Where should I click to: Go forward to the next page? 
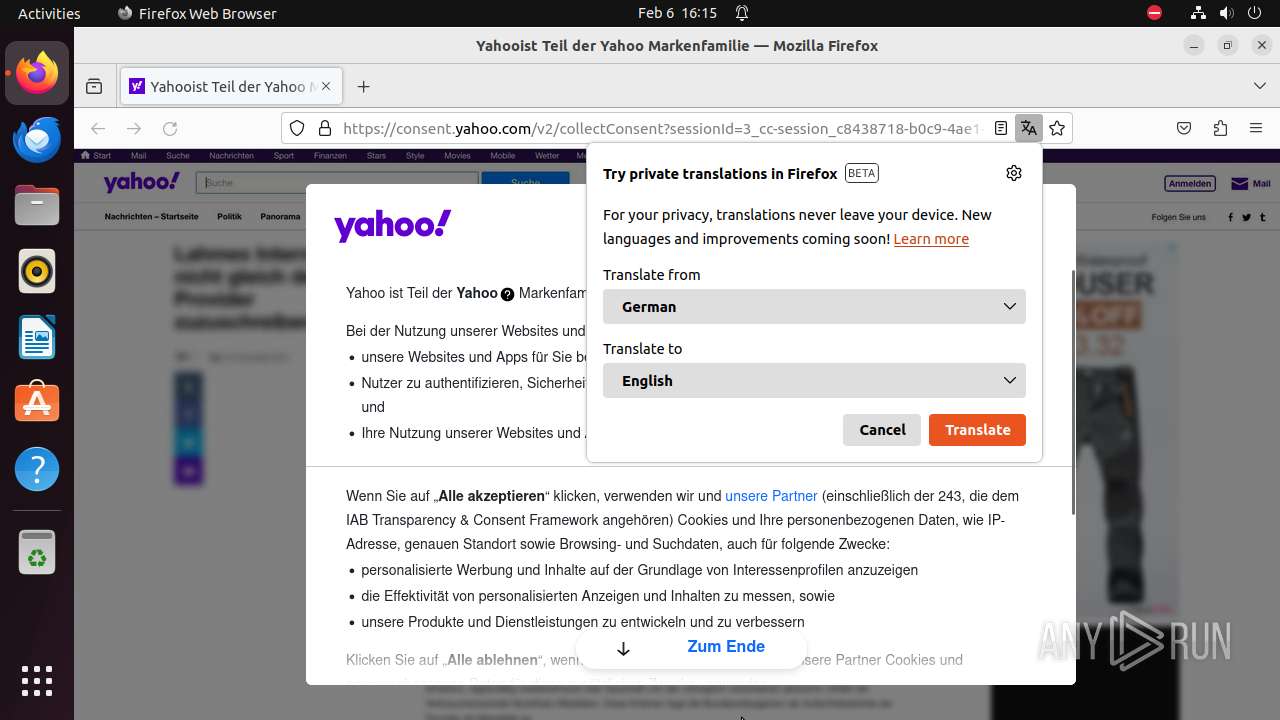tap(134, 128)
